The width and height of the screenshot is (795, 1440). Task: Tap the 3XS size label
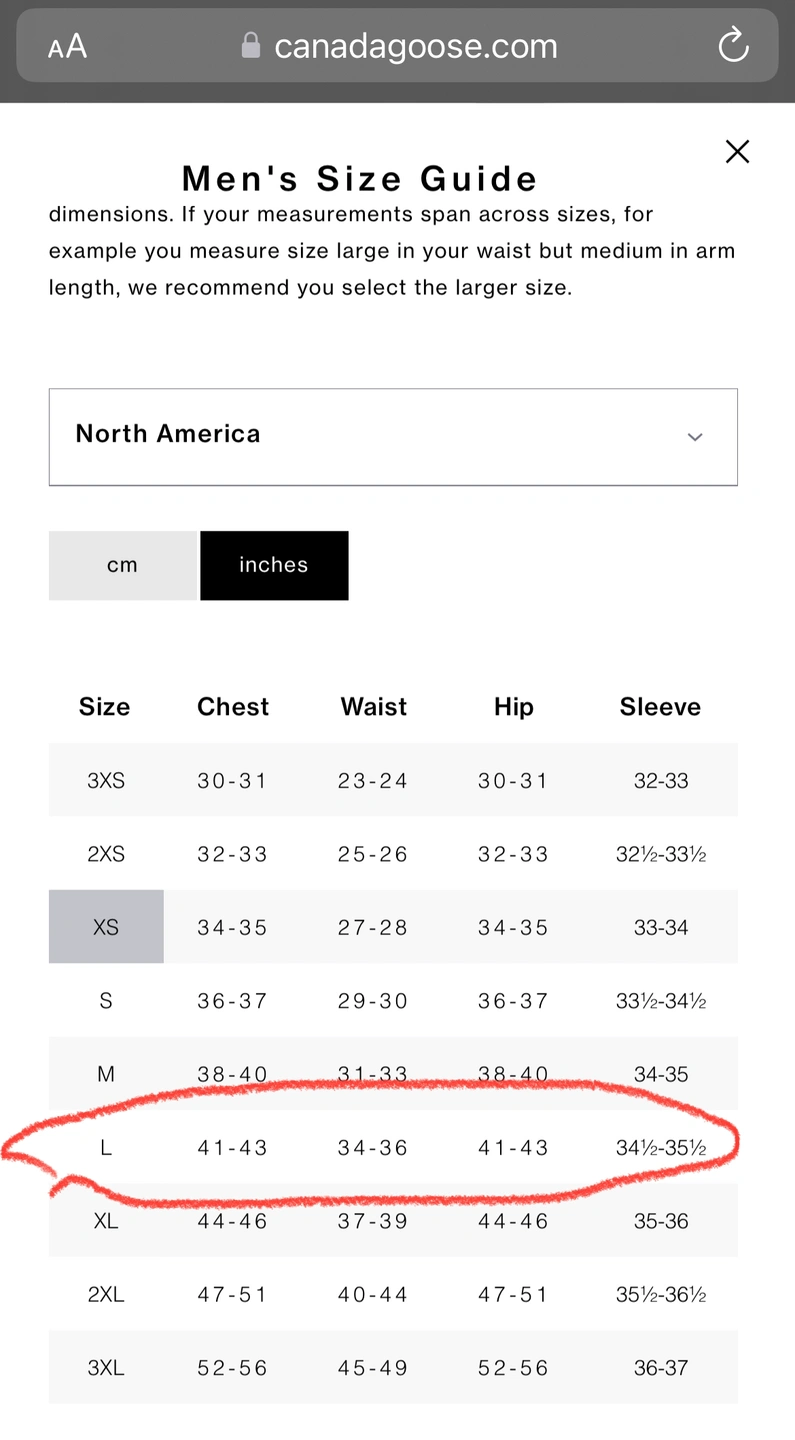coord(106,781)
